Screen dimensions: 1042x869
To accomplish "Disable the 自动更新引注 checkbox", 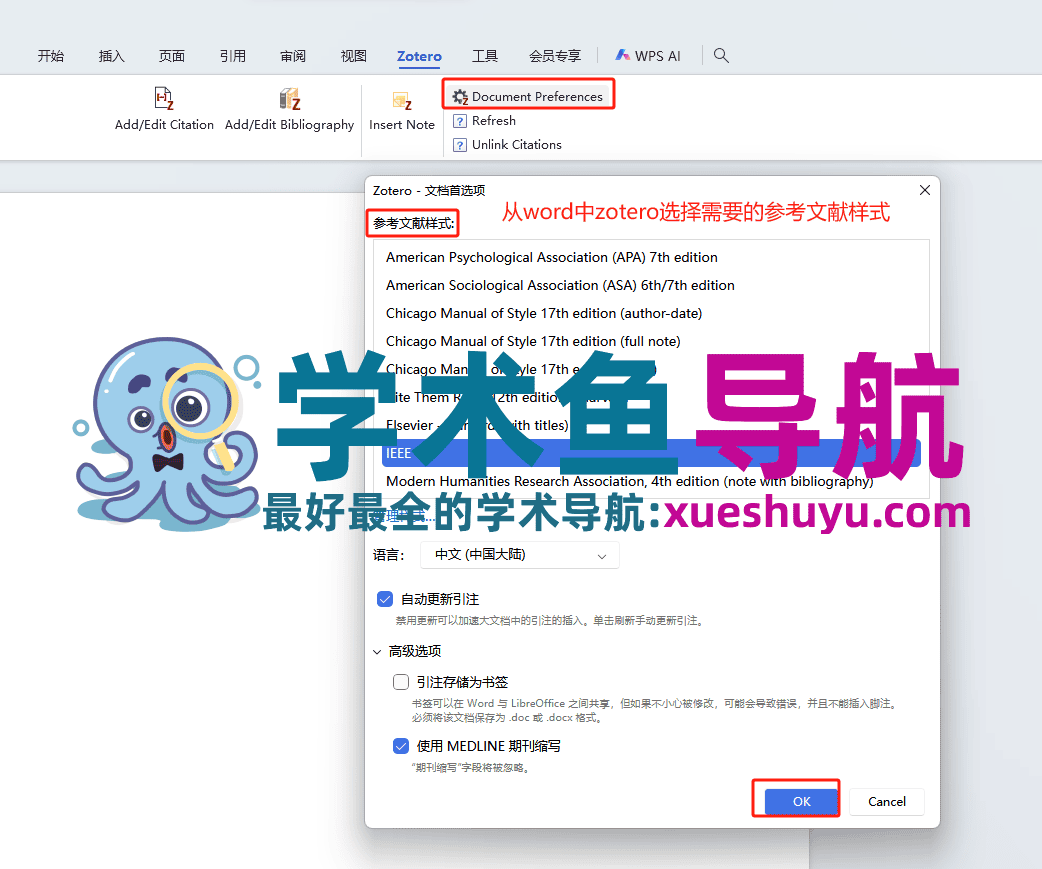I will (x=385, y=598).
